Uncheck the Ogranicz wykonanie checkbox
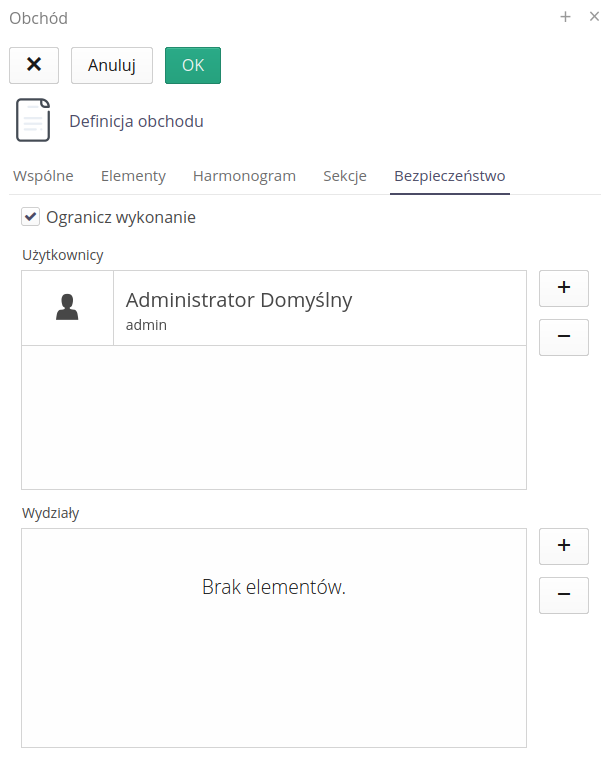The image size is (601, 758). 30,217
